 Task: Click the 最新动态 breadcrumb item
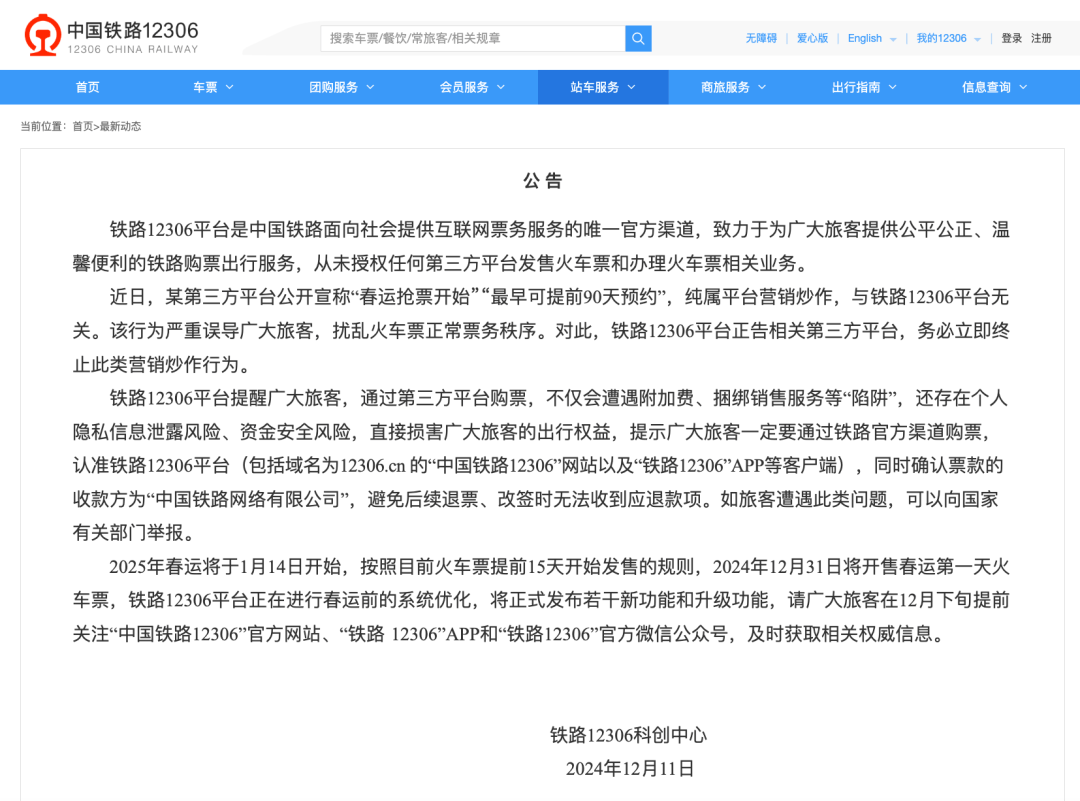[x=121, y=127]
